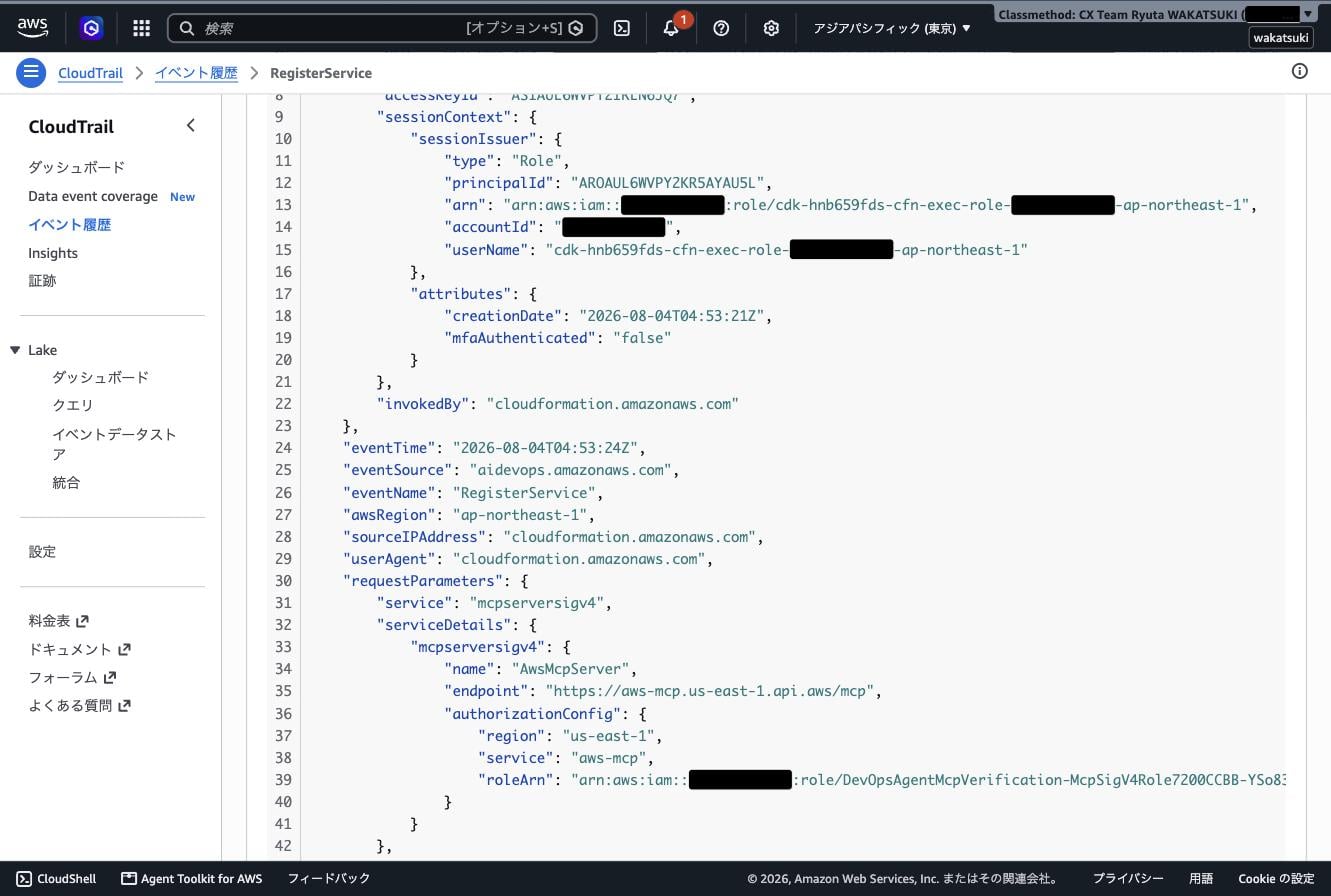The height and width of the screenshot is (896, 1331).
Task: Open ドキュメント external link
Action: point(80,649)
